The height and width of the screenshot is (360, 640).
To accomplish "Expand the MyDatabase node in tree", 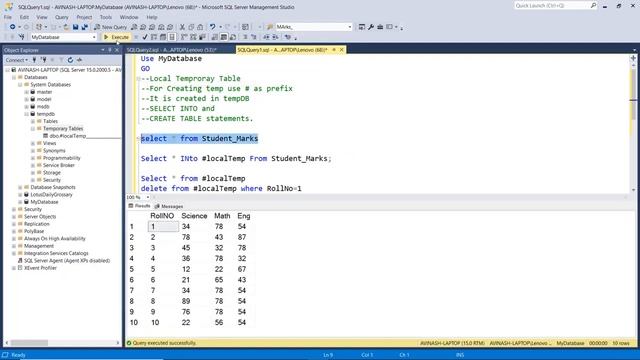I will 20,202.
